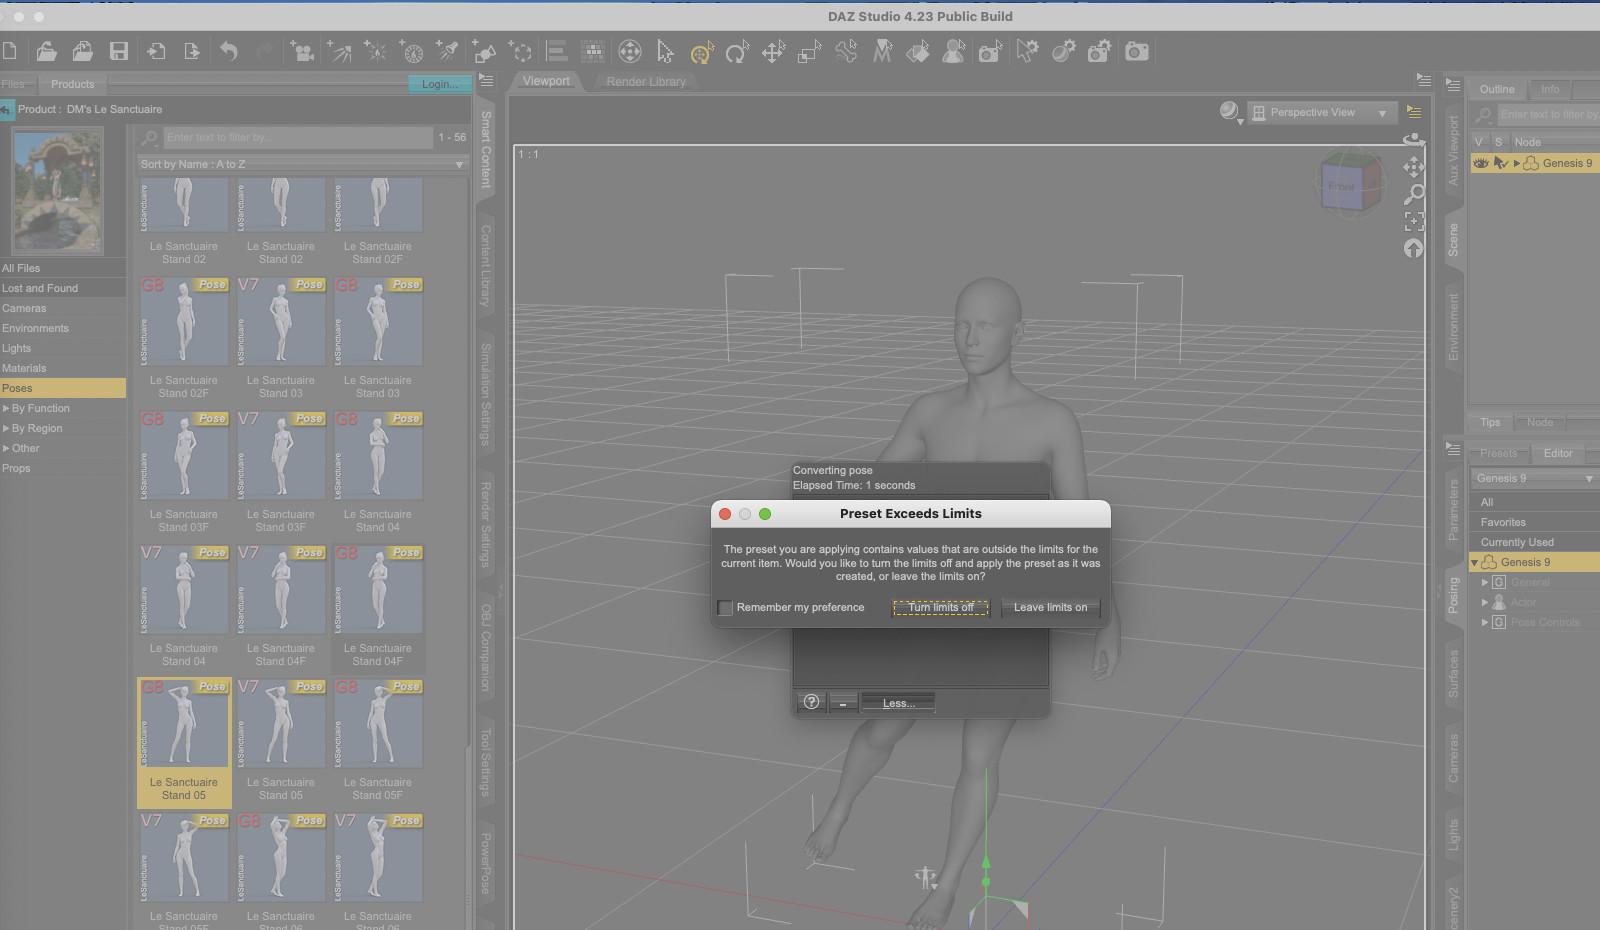Click the viewport orbit control icon

tap(1414, 140)
